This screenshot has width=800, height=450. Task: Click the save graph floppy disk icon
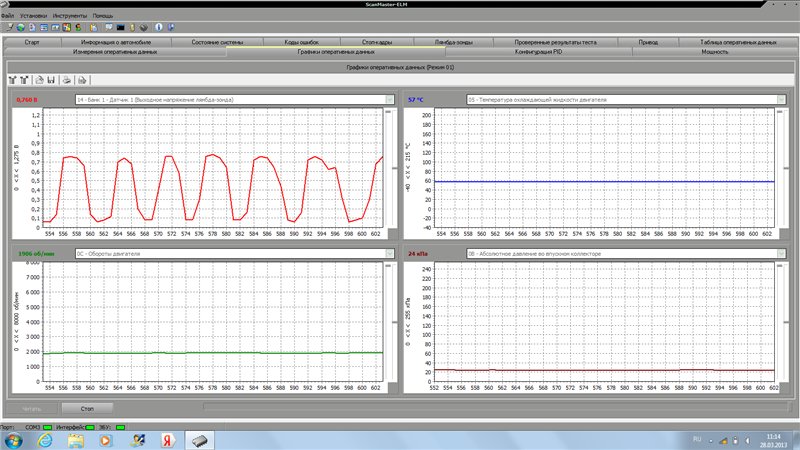point(50,78)
